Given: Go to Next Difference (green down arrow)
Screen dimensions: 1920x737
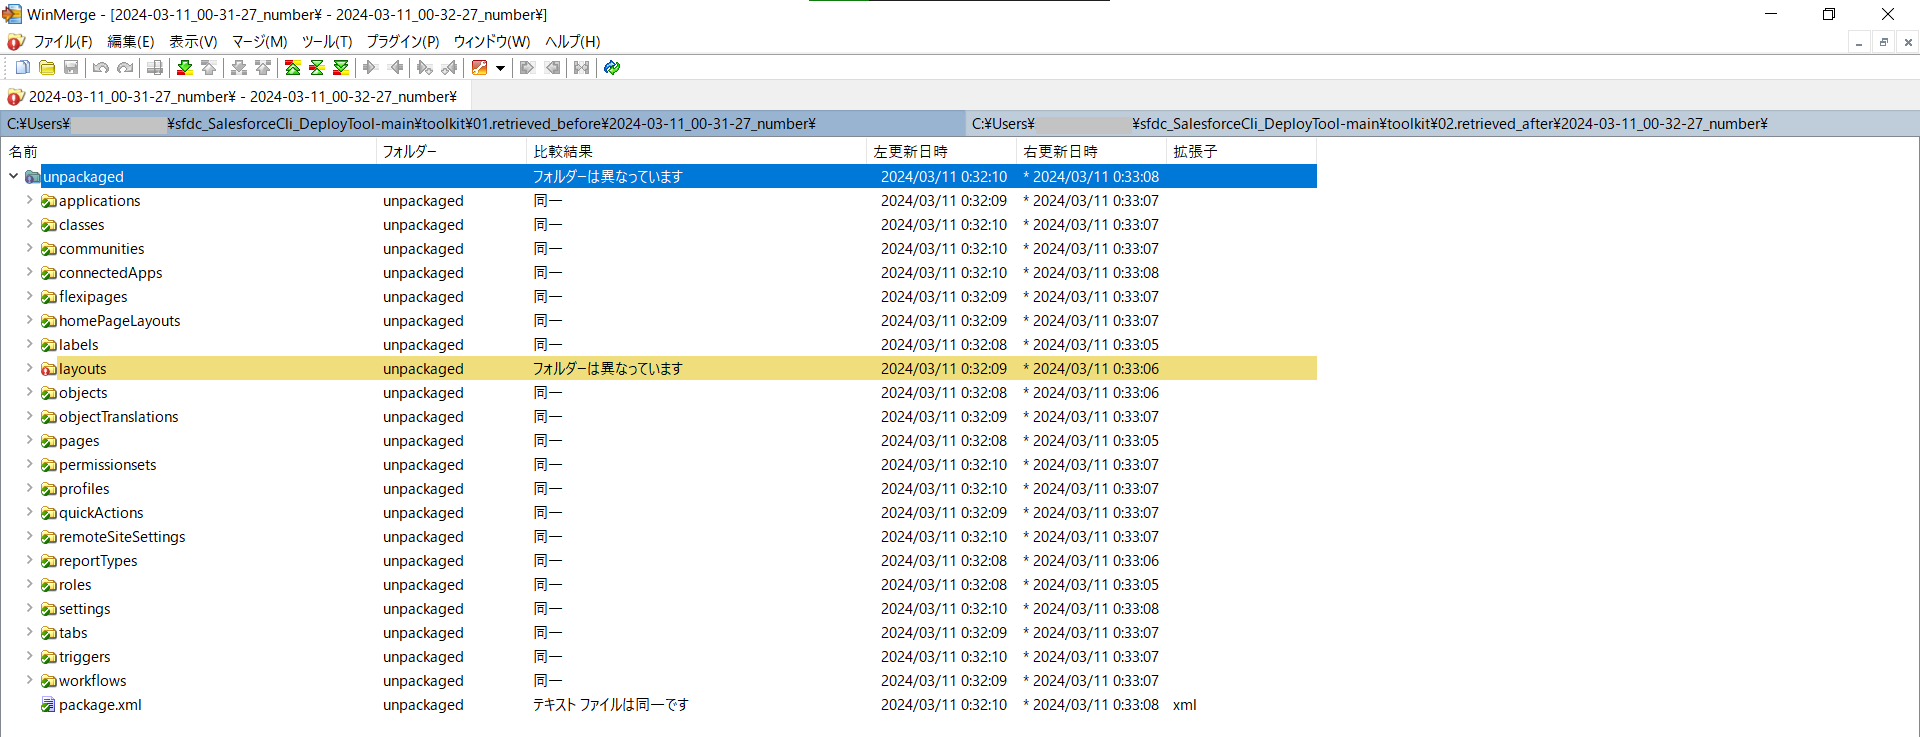Looking at the screenshot, I should tap(185, 67).
